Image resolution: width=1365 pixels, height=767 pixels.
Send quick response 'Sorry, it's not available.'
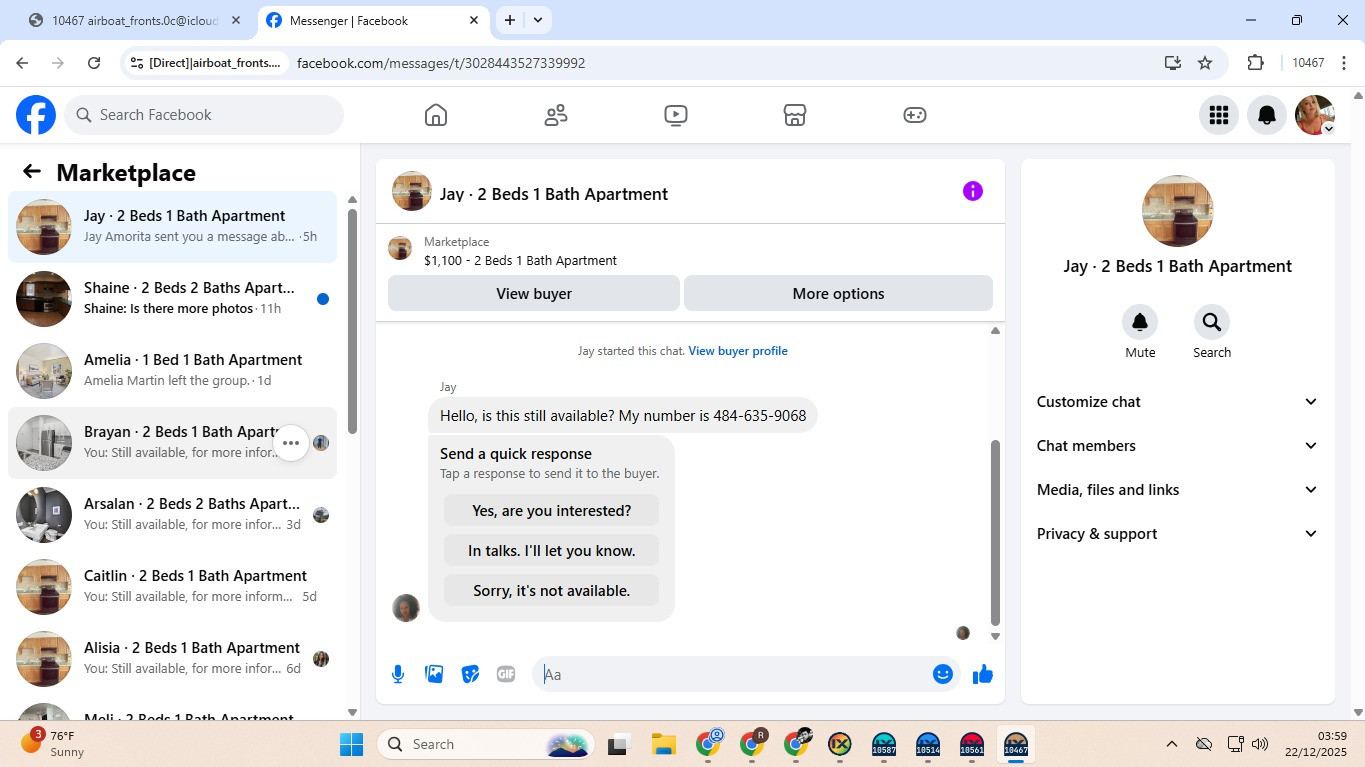[x=551, y=590]
